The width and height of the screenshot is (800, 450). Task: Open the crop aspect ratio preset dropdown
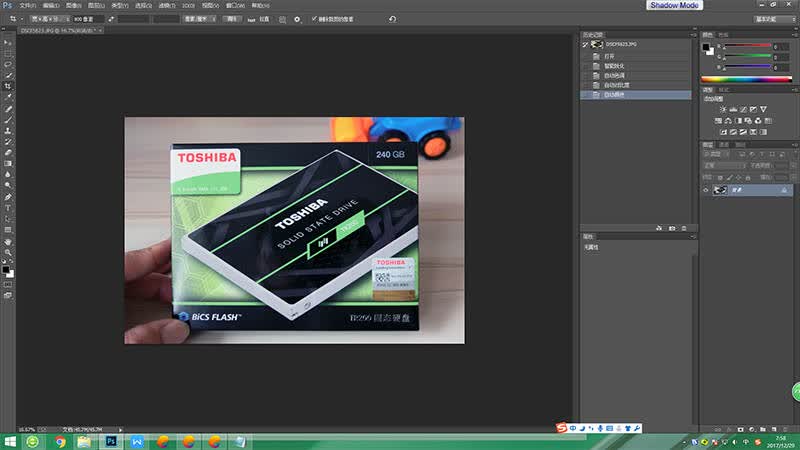coord(47,19)
